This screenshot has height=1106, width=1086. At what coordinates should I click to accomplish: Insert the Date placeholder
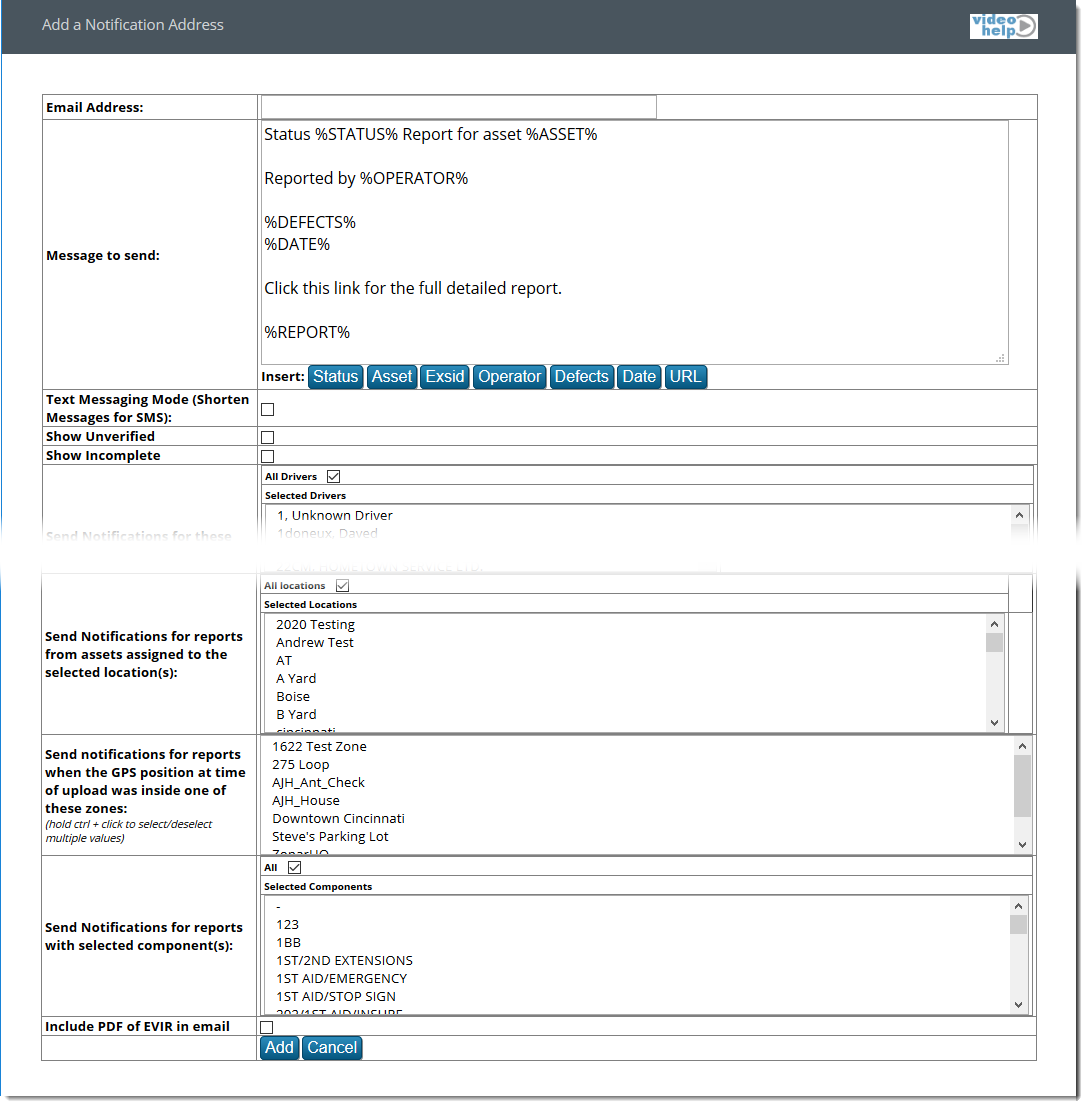pos(639,377)
